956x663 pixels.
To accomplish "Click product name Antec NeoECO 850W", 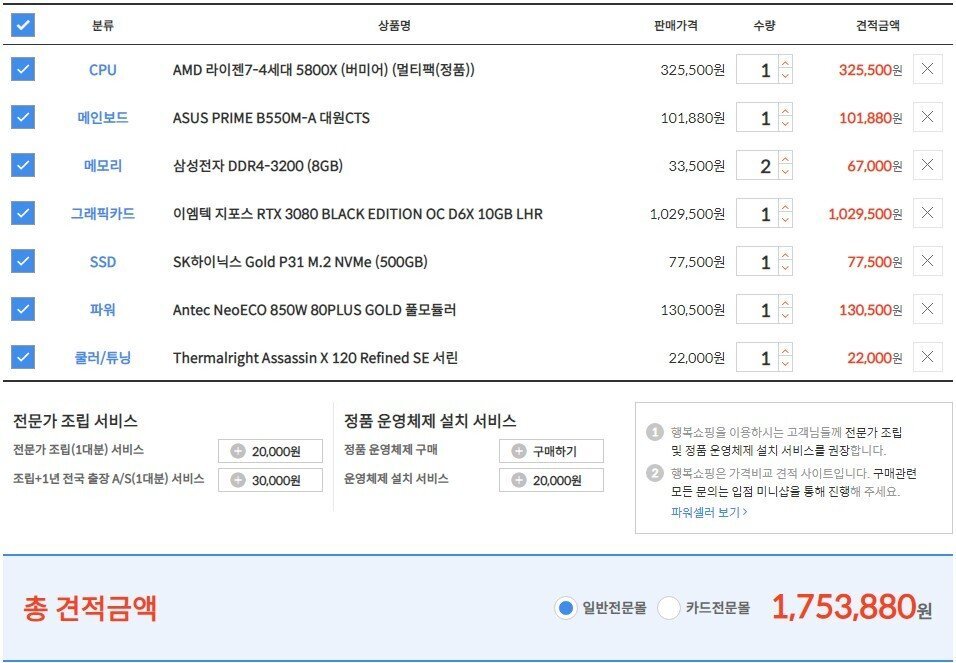I will coord(314,310).
